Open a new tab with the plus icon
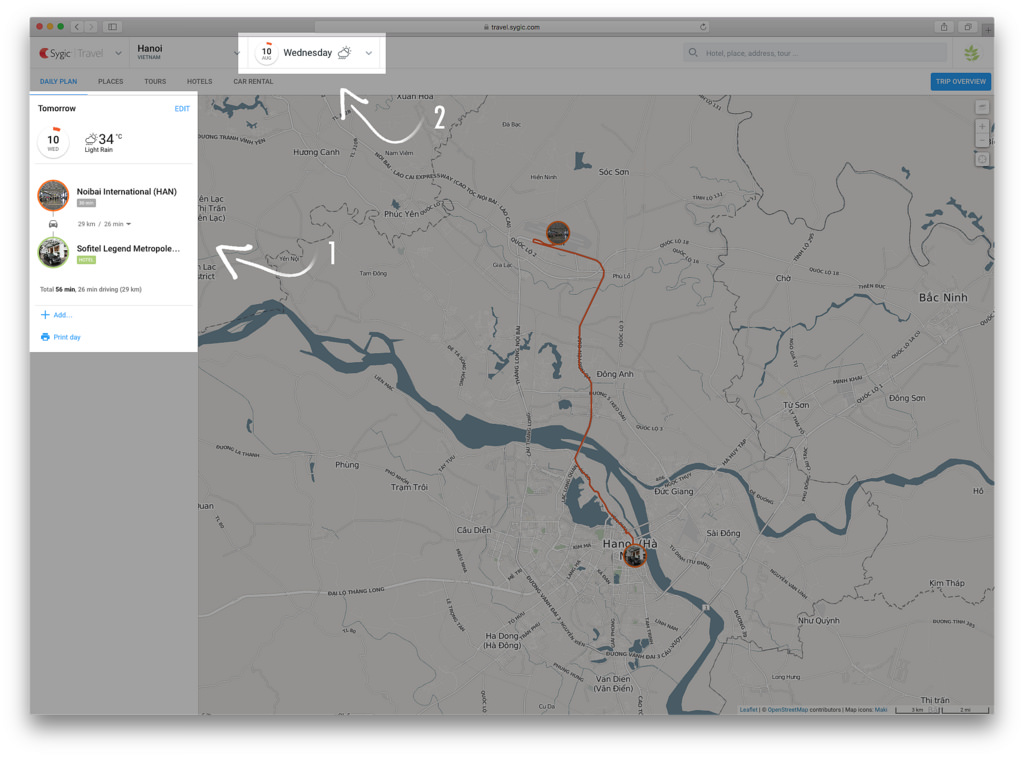 pyautogui.click(x=988, y=29)
